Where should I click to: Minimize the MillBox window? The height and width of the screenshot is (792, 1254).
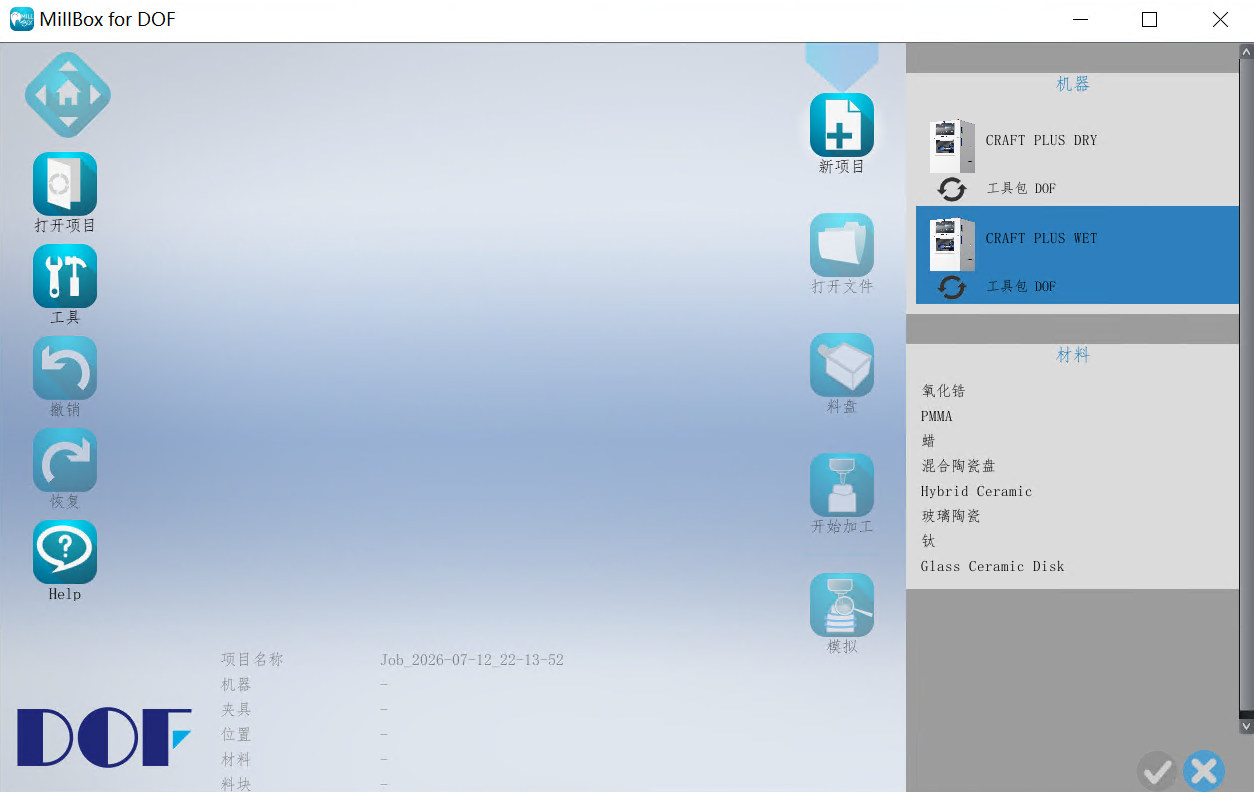1080,19
